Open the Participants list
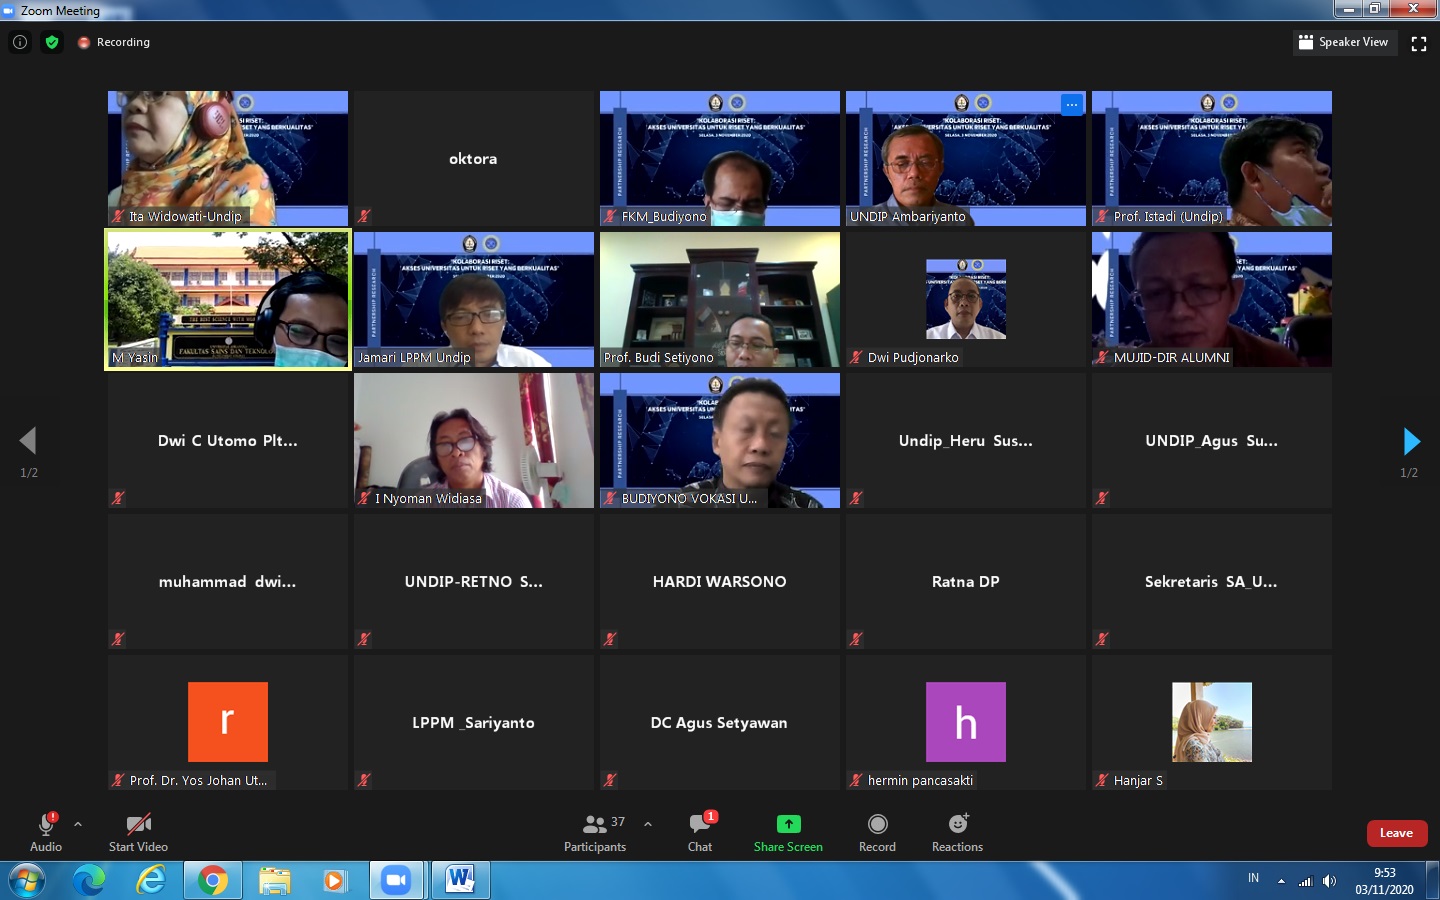The height and width of the screenshot is (900, 1440). (596, 831)
